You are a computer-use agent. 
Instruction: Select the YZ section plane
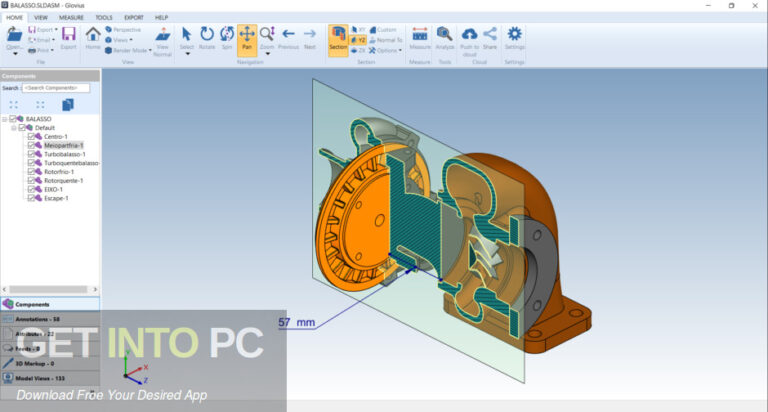coord(358,40)
